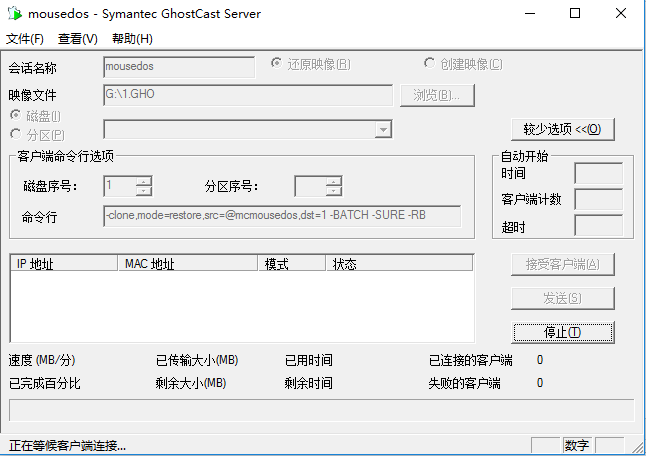Click 较少选项 <<(O) button
Image resolution: width=646 pixels, height=456 pixels.
click(x=562, y=129)
